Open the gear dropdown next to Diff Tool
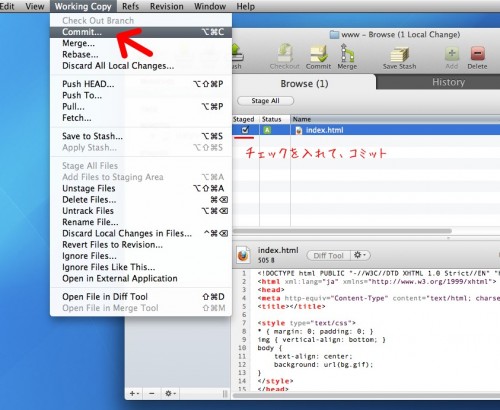Image resolution: width=500 pixels, height=410 pixels. tap(360, 255)
